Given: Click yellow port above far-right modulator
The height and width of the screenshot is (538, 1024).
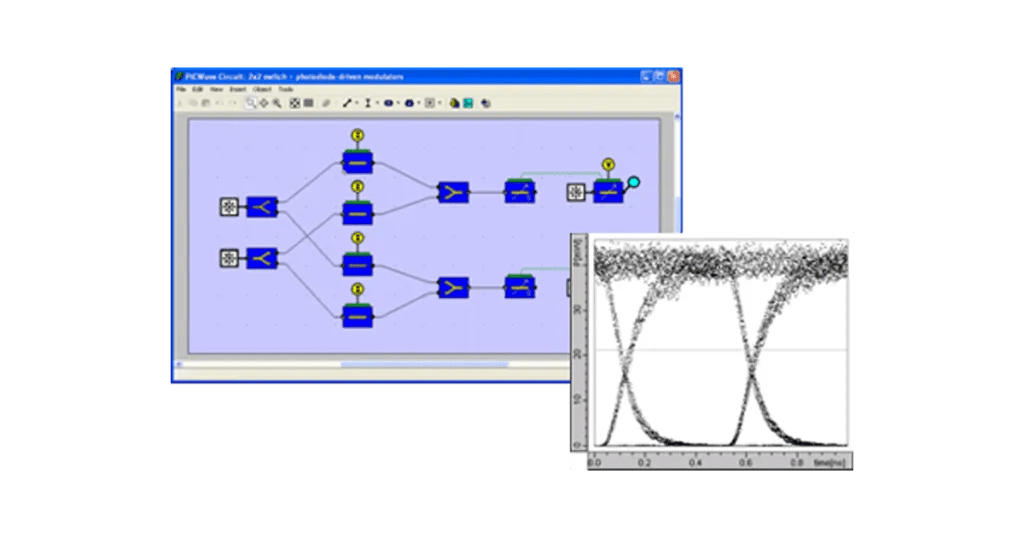Looking at the screenshot, I should [608, 165].
